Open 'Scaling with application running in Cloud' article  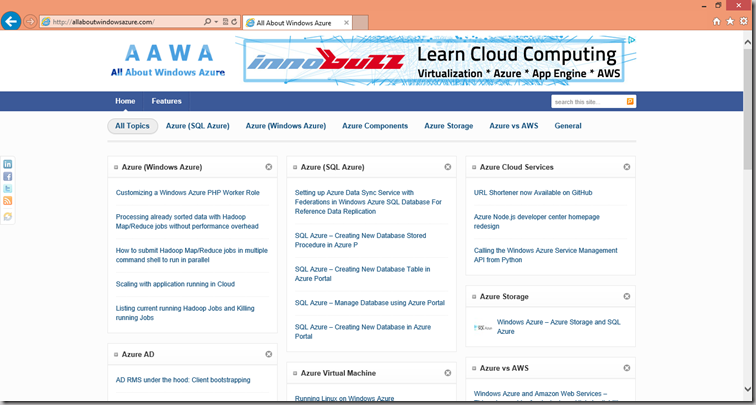pyautogui.click(x=175, y=284)
